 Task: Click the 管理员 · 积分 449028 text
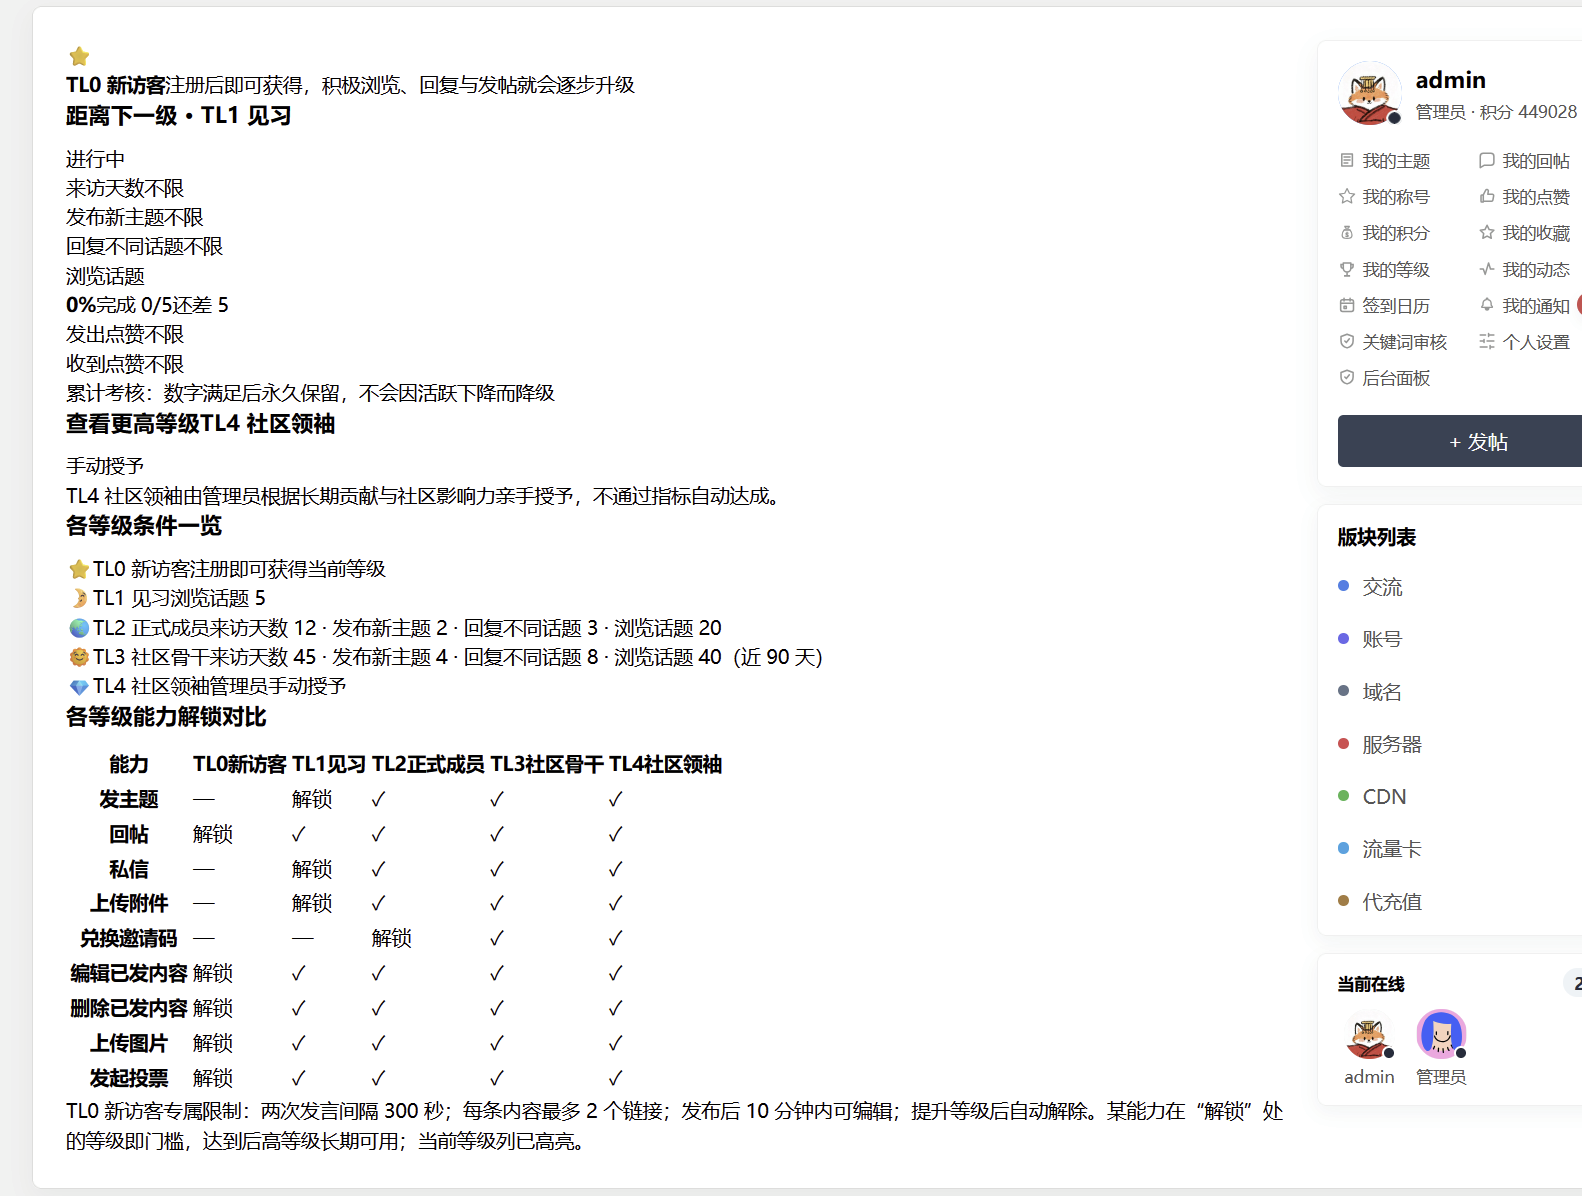(x=1496, y=112)
